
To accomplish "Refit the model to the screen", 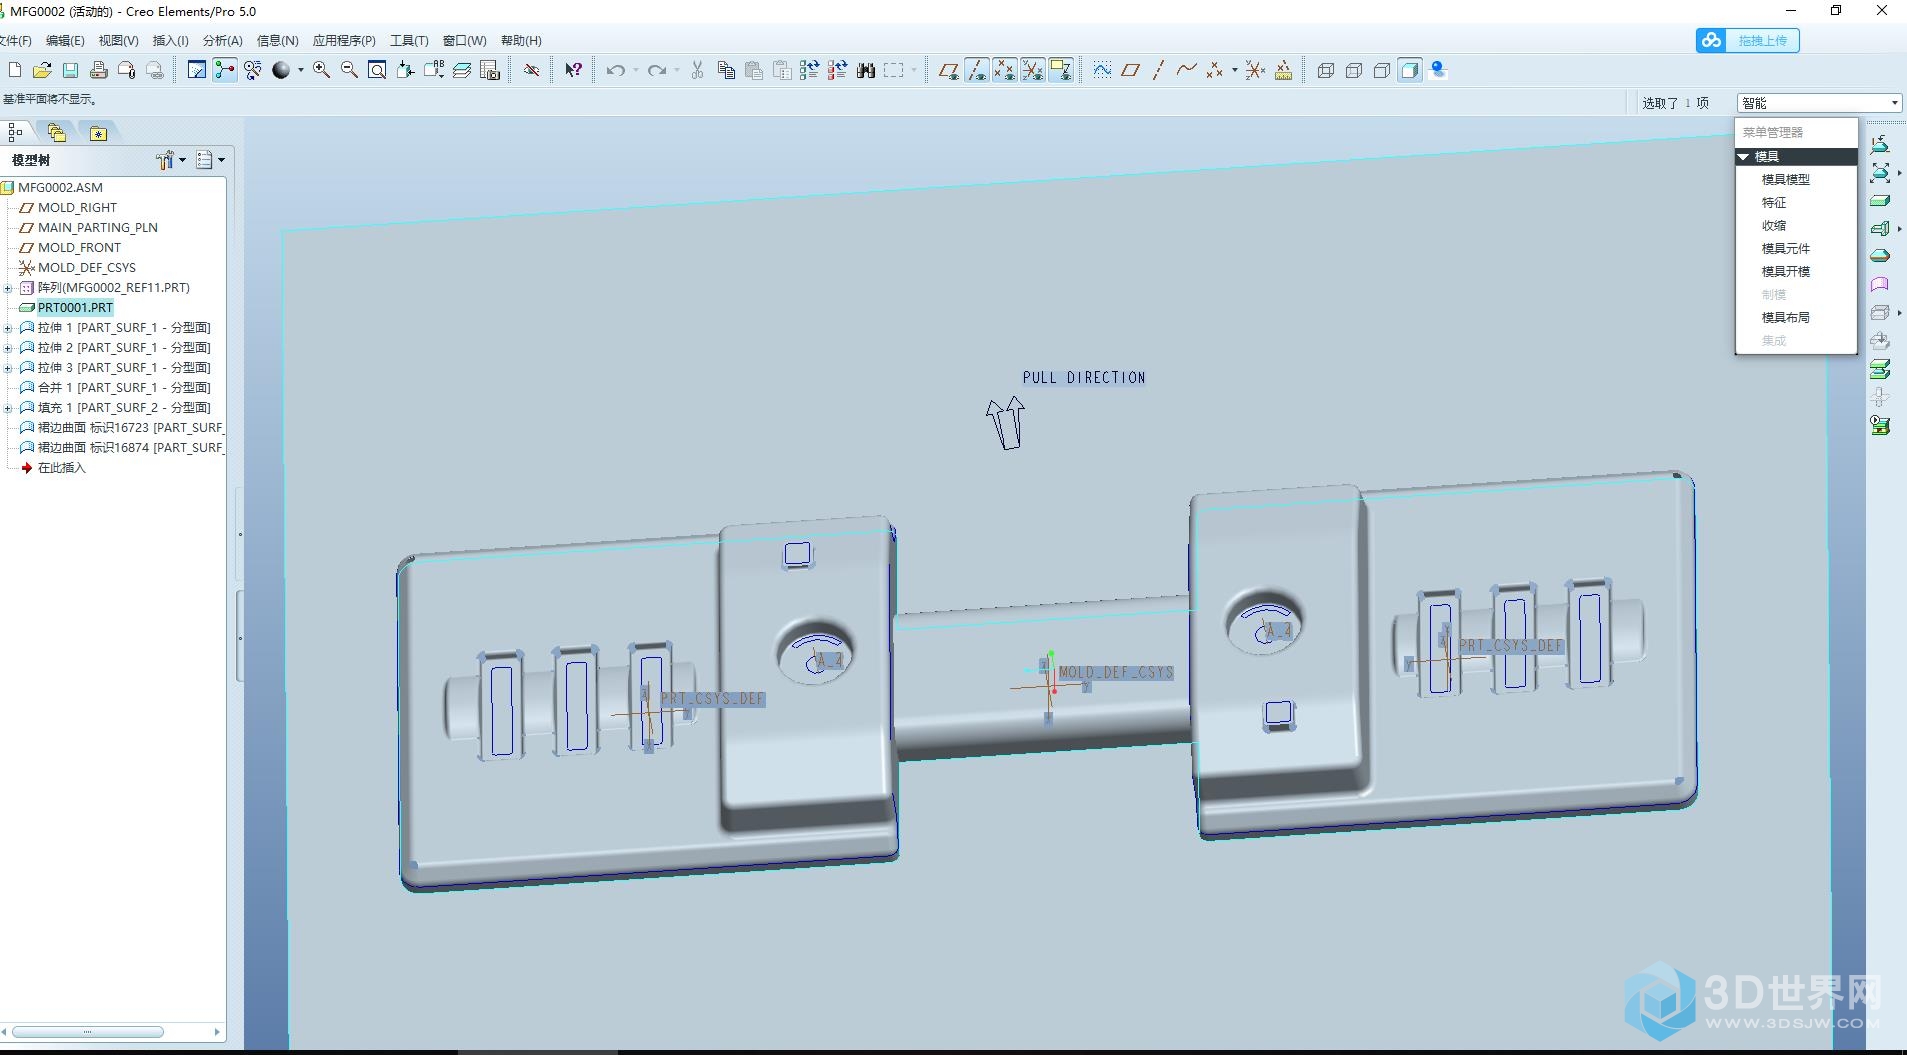I will pyautogui.click(x=377, y=70).
